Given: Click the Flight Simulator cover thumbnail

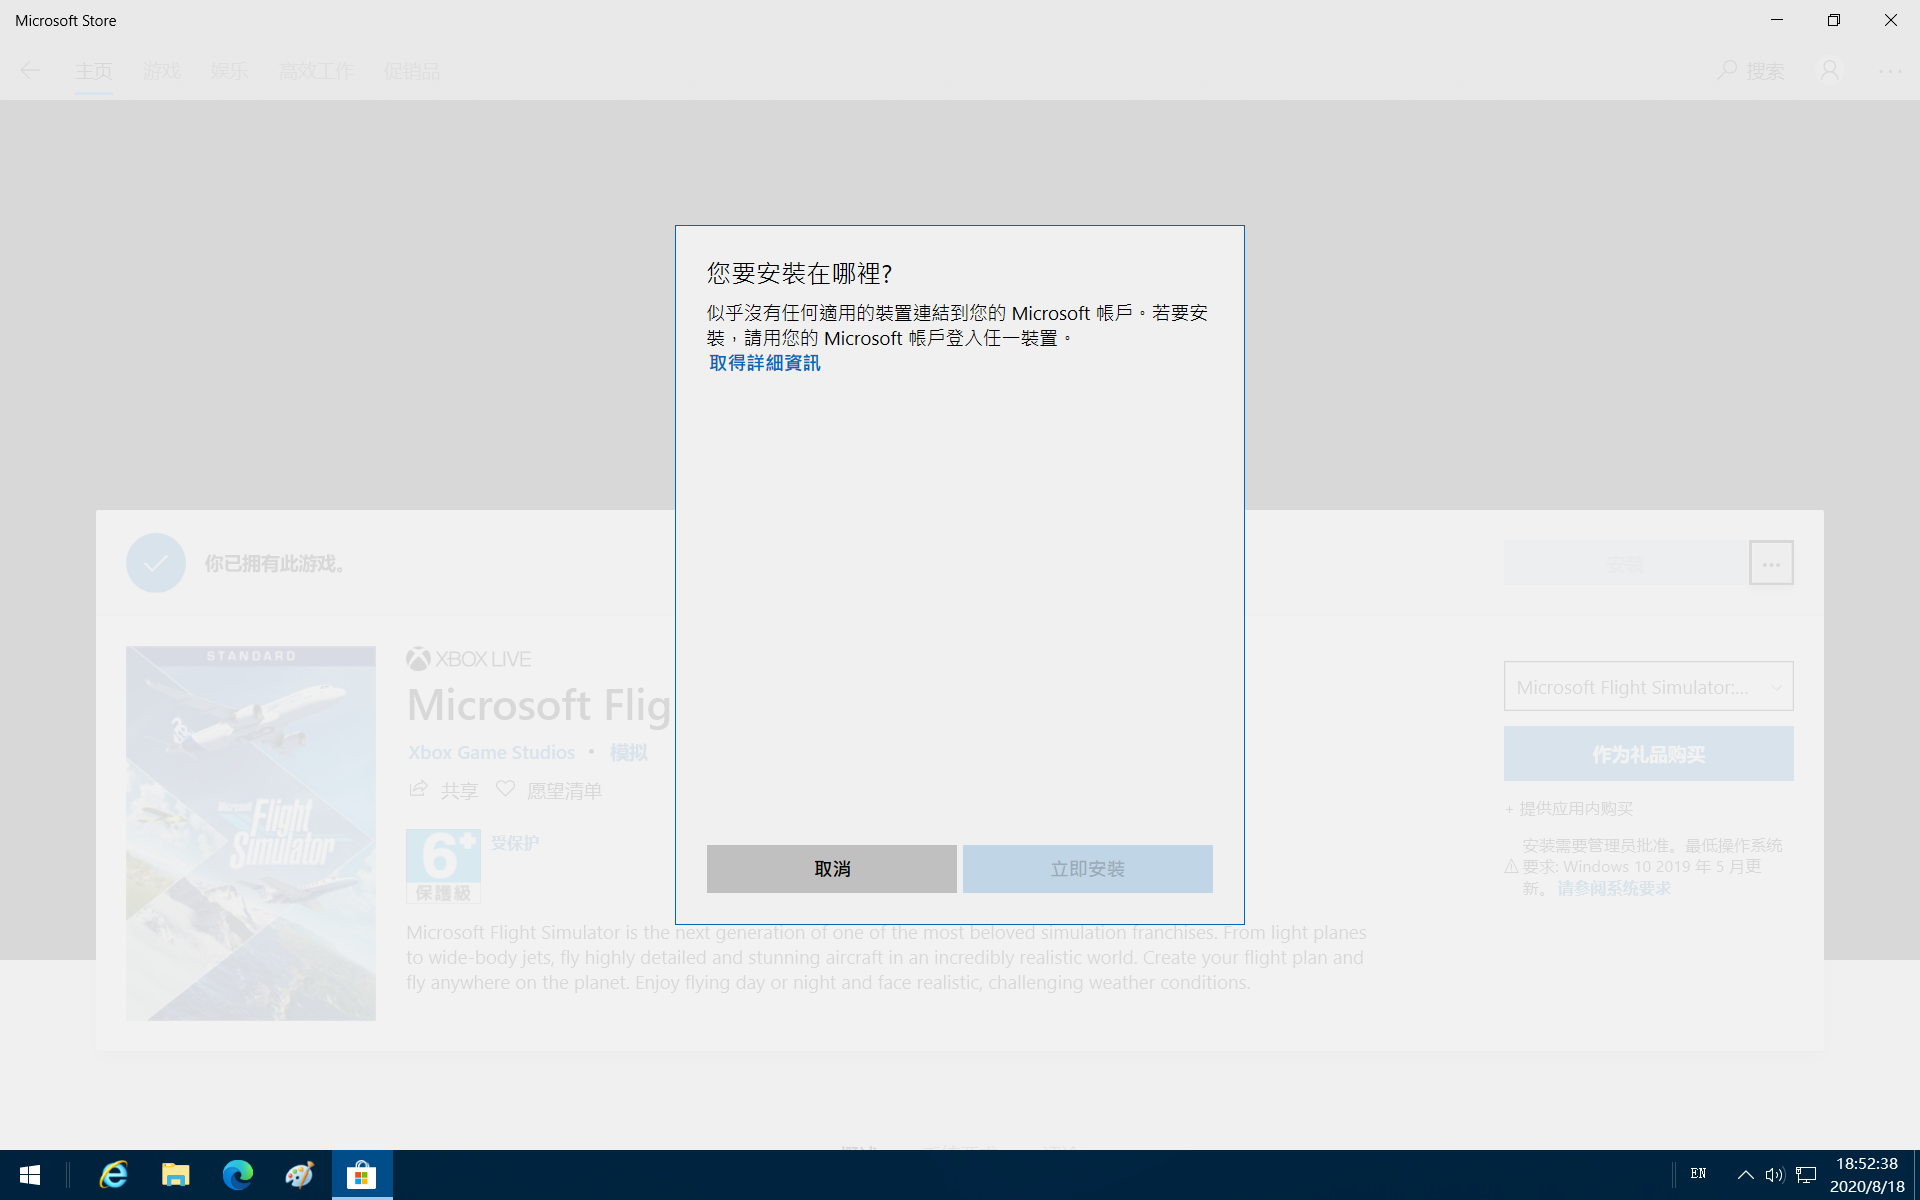Looking at the screenshot, I should tap(251, 833).
